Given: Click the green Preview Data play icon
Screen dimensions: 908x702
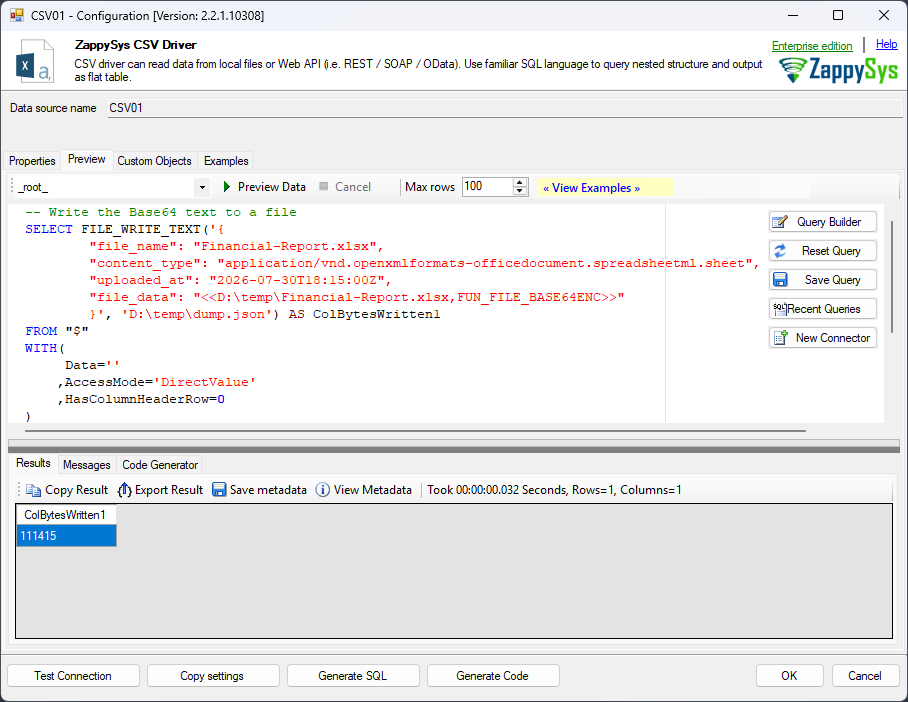Looking at the screenshot, I should coord(227,187).
